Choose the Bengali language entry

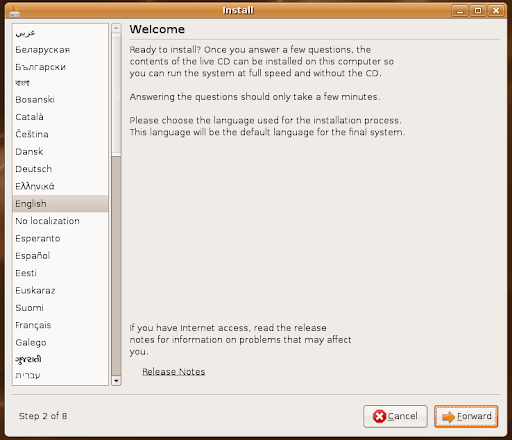60,83
